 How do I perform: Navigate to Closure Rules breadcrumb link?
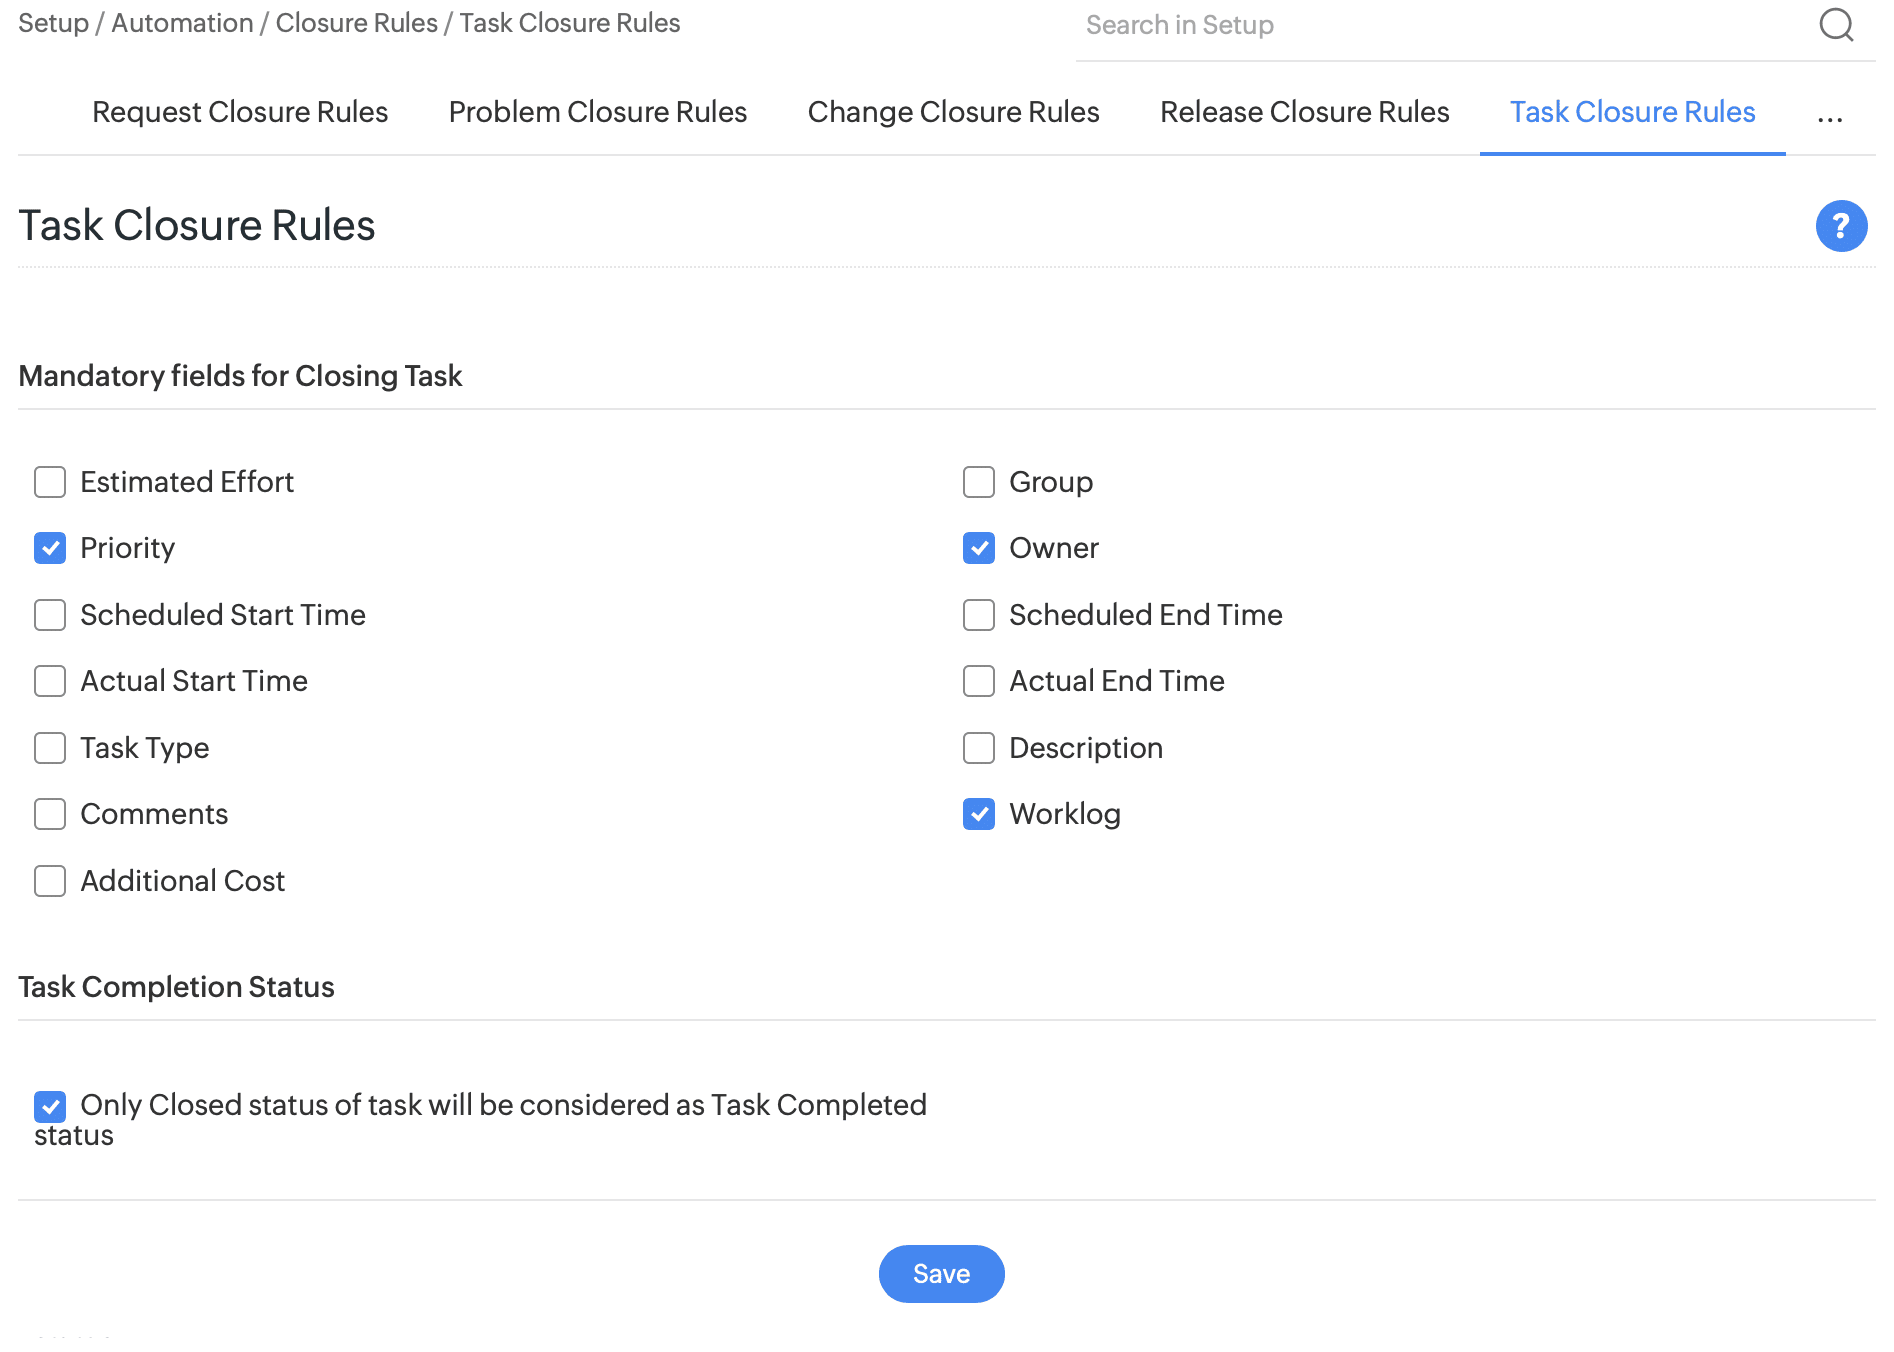point(356,23)
